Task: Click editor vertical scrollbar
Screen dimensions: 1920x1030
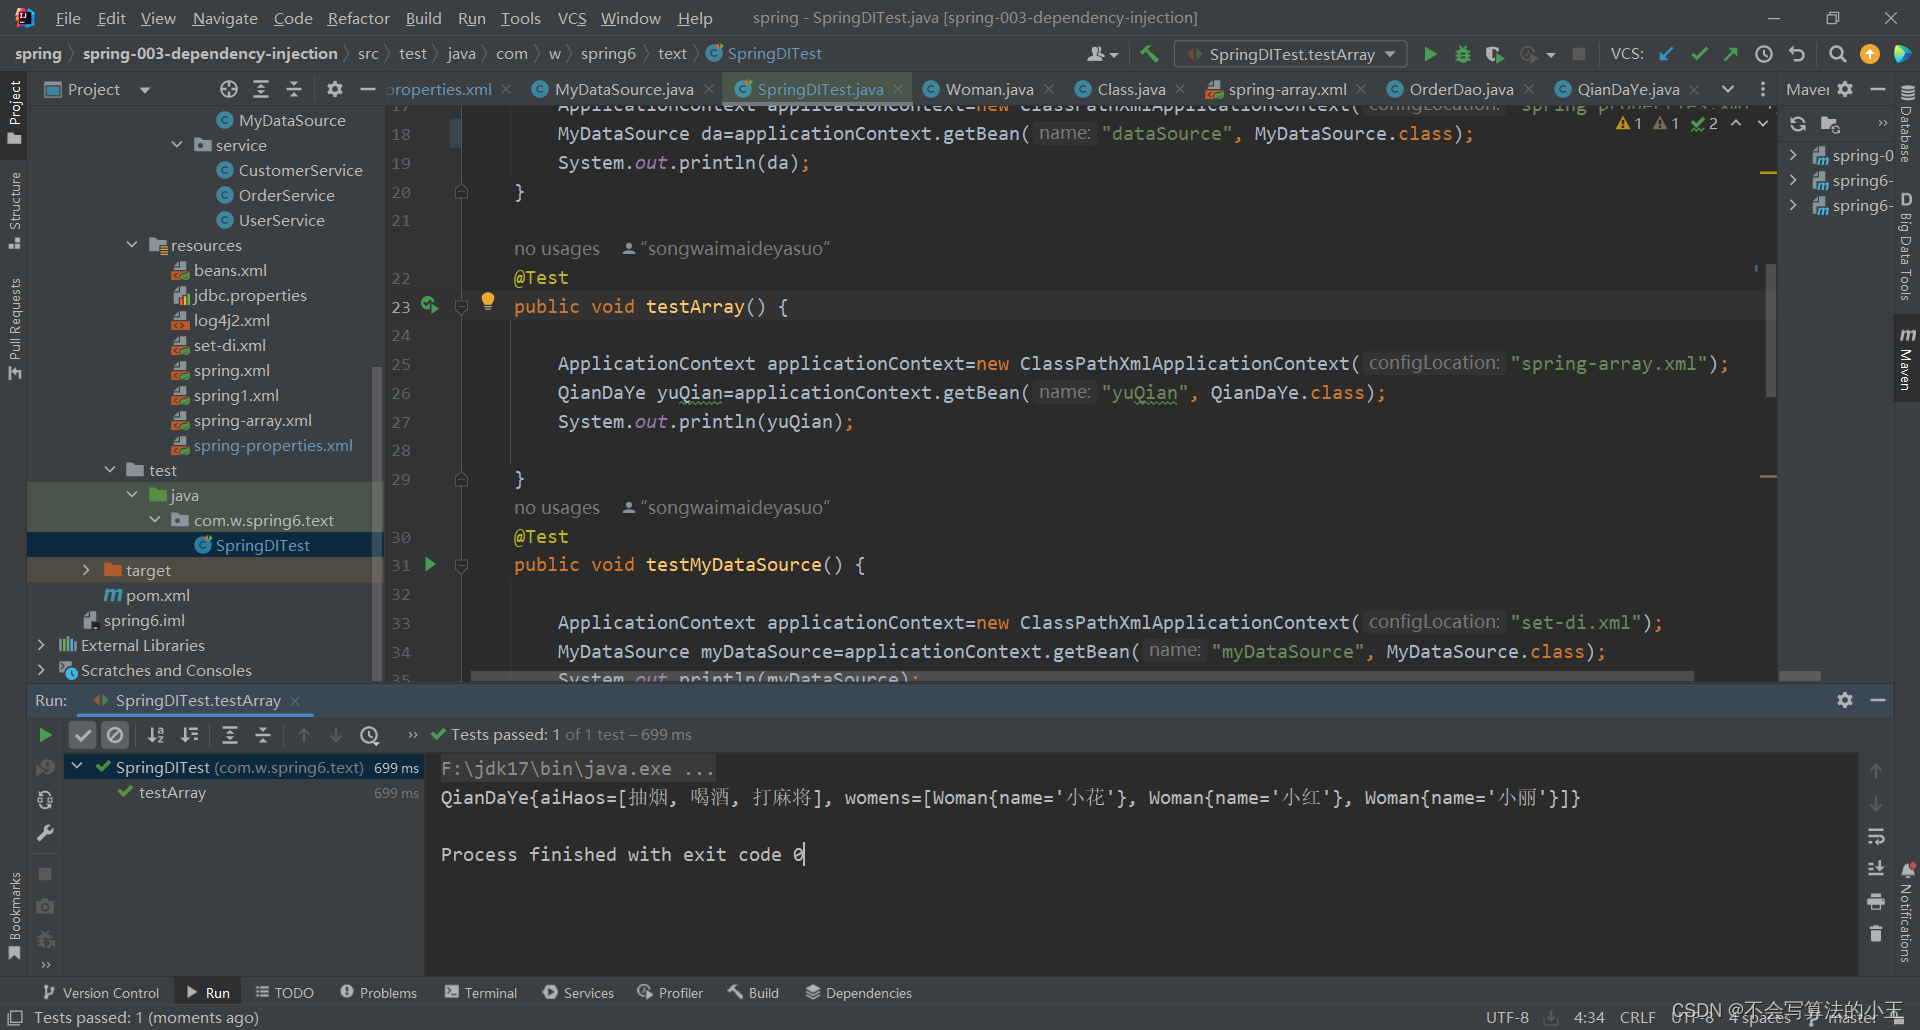Action: (1770, 330)
